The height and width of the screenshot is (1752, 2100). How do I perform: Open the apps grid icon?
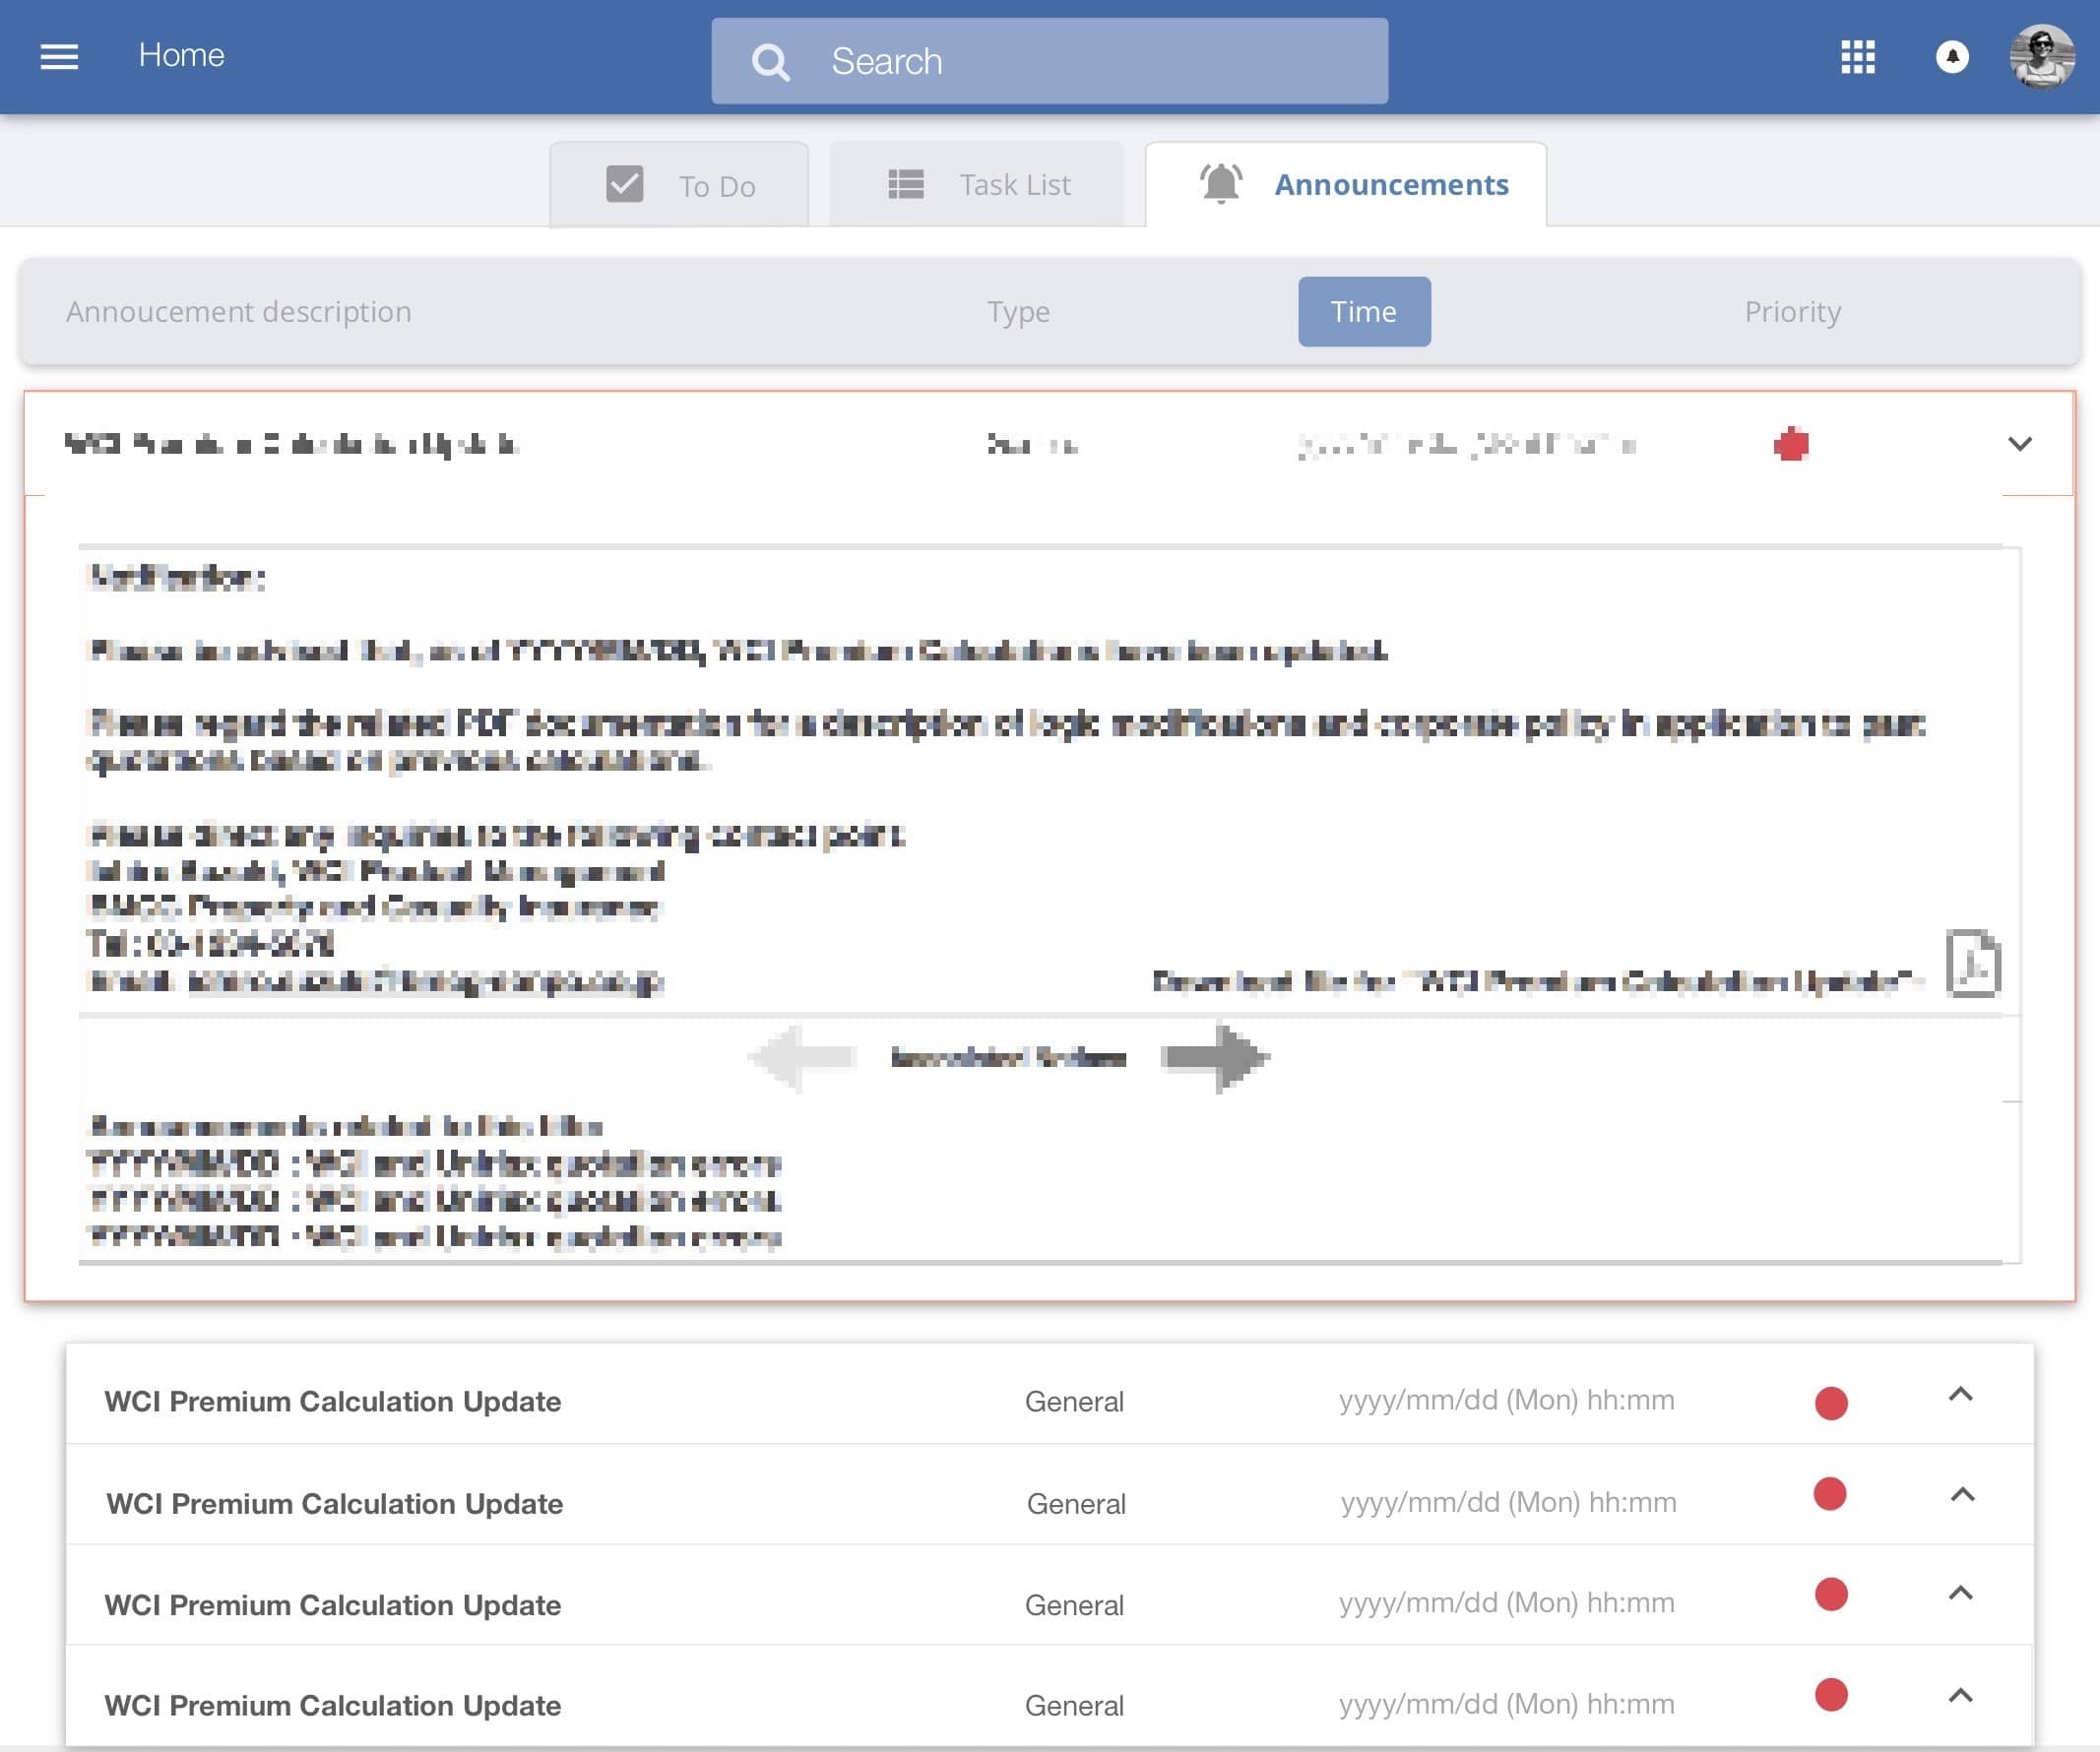(1857, 57)
